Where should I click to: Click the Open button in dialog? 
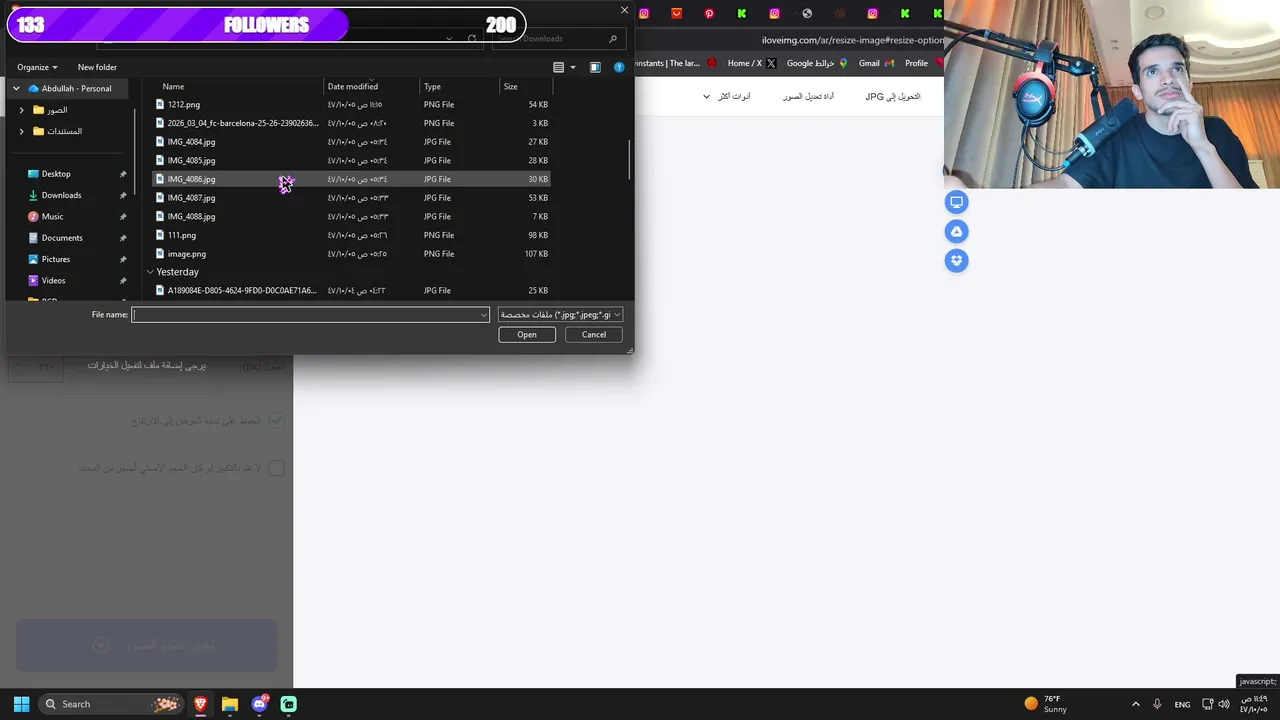[527, 335]
